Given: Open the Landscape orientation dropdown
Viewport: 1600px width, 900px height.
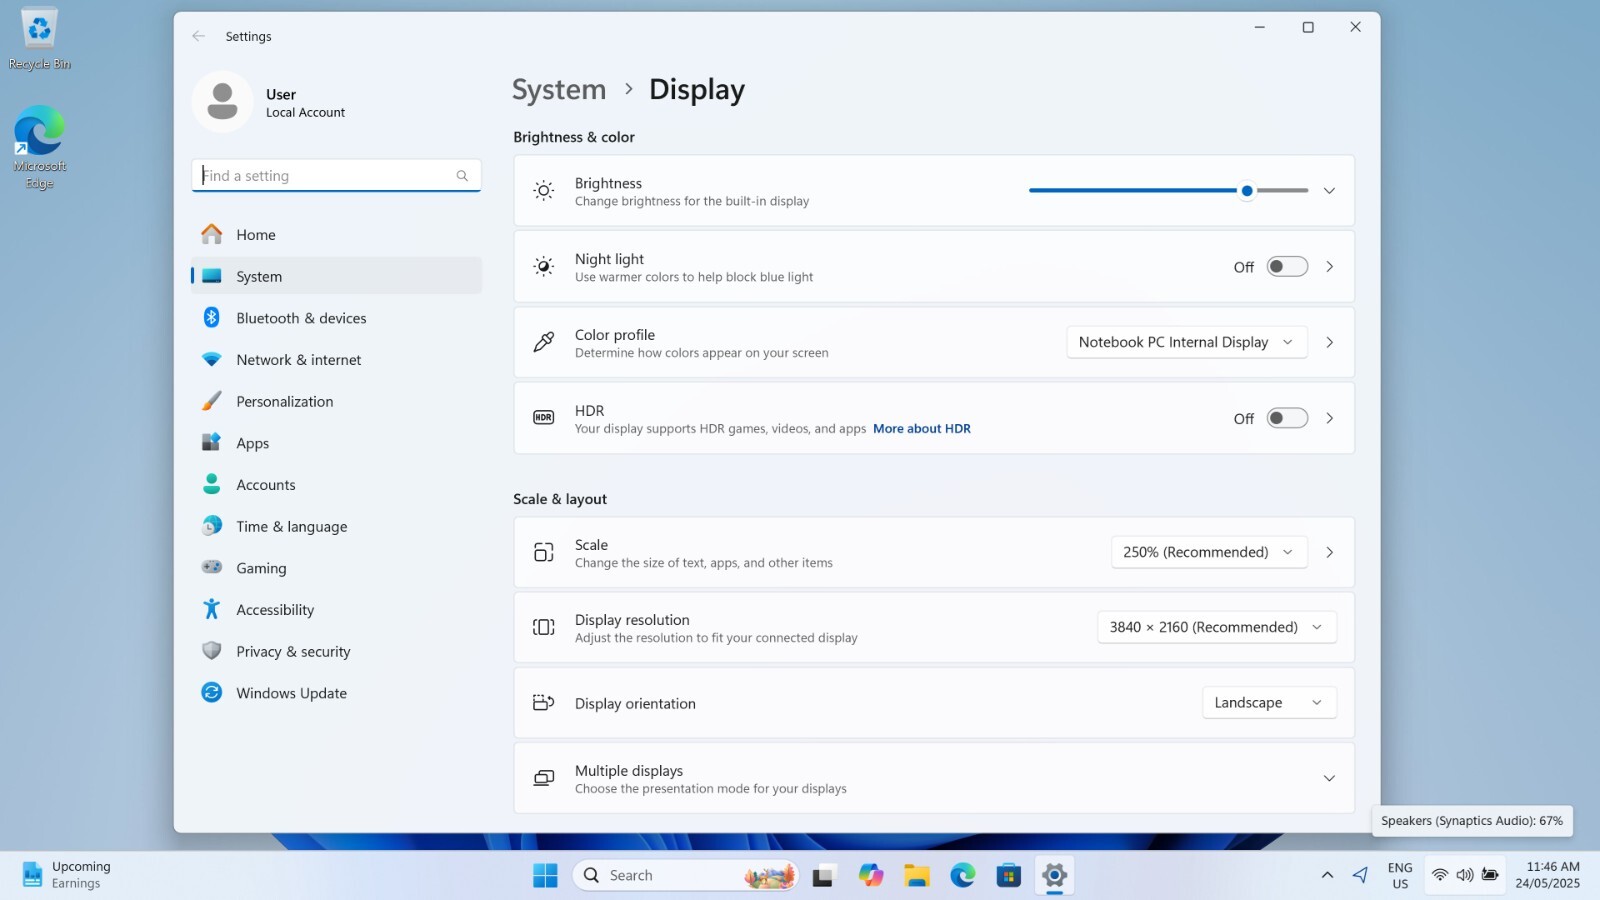Looking at the screenshot, I should click(1269, 703).
